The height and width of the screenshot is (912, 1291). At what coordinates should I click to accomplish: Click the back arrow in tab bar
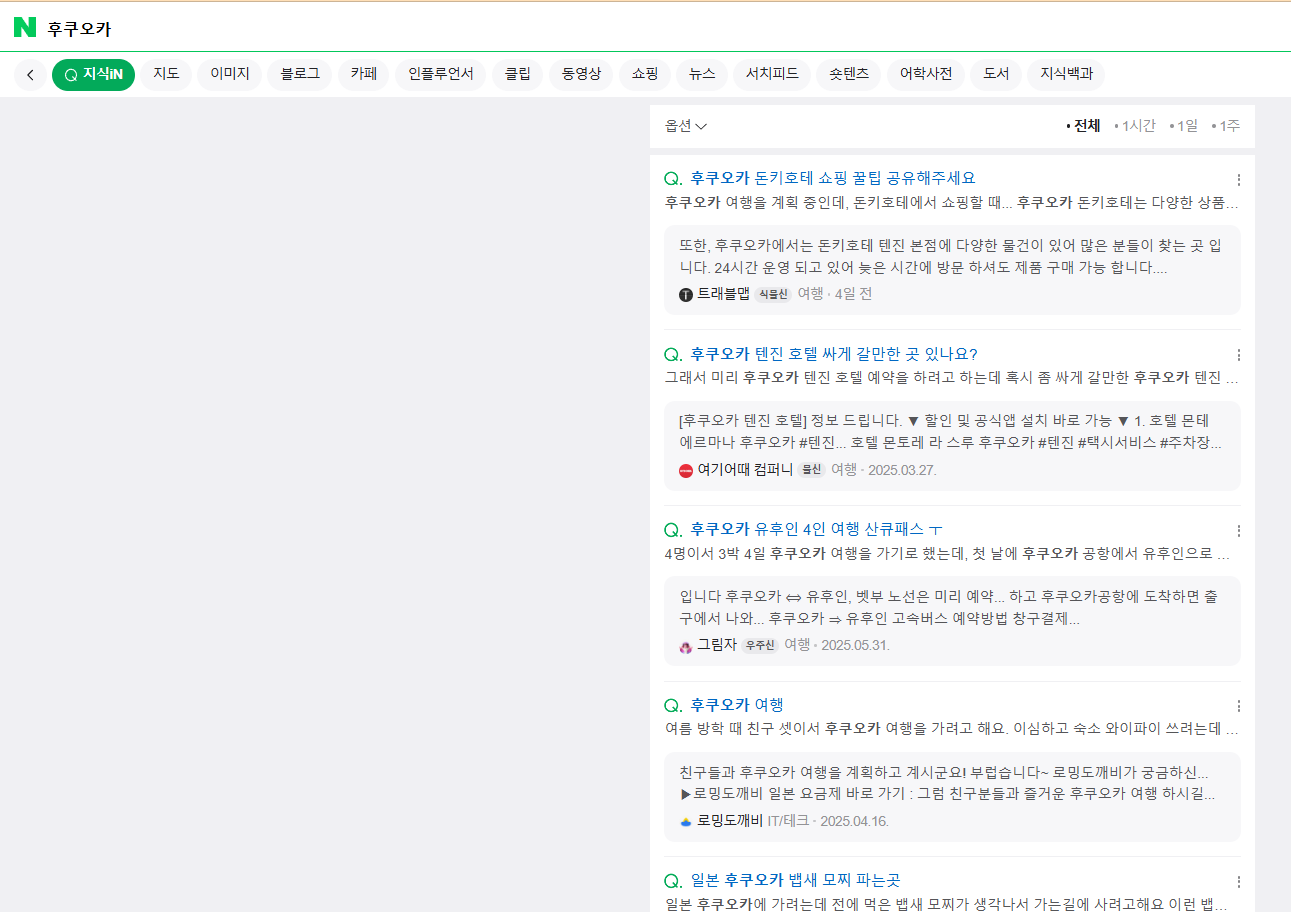[x=30, y=75]
